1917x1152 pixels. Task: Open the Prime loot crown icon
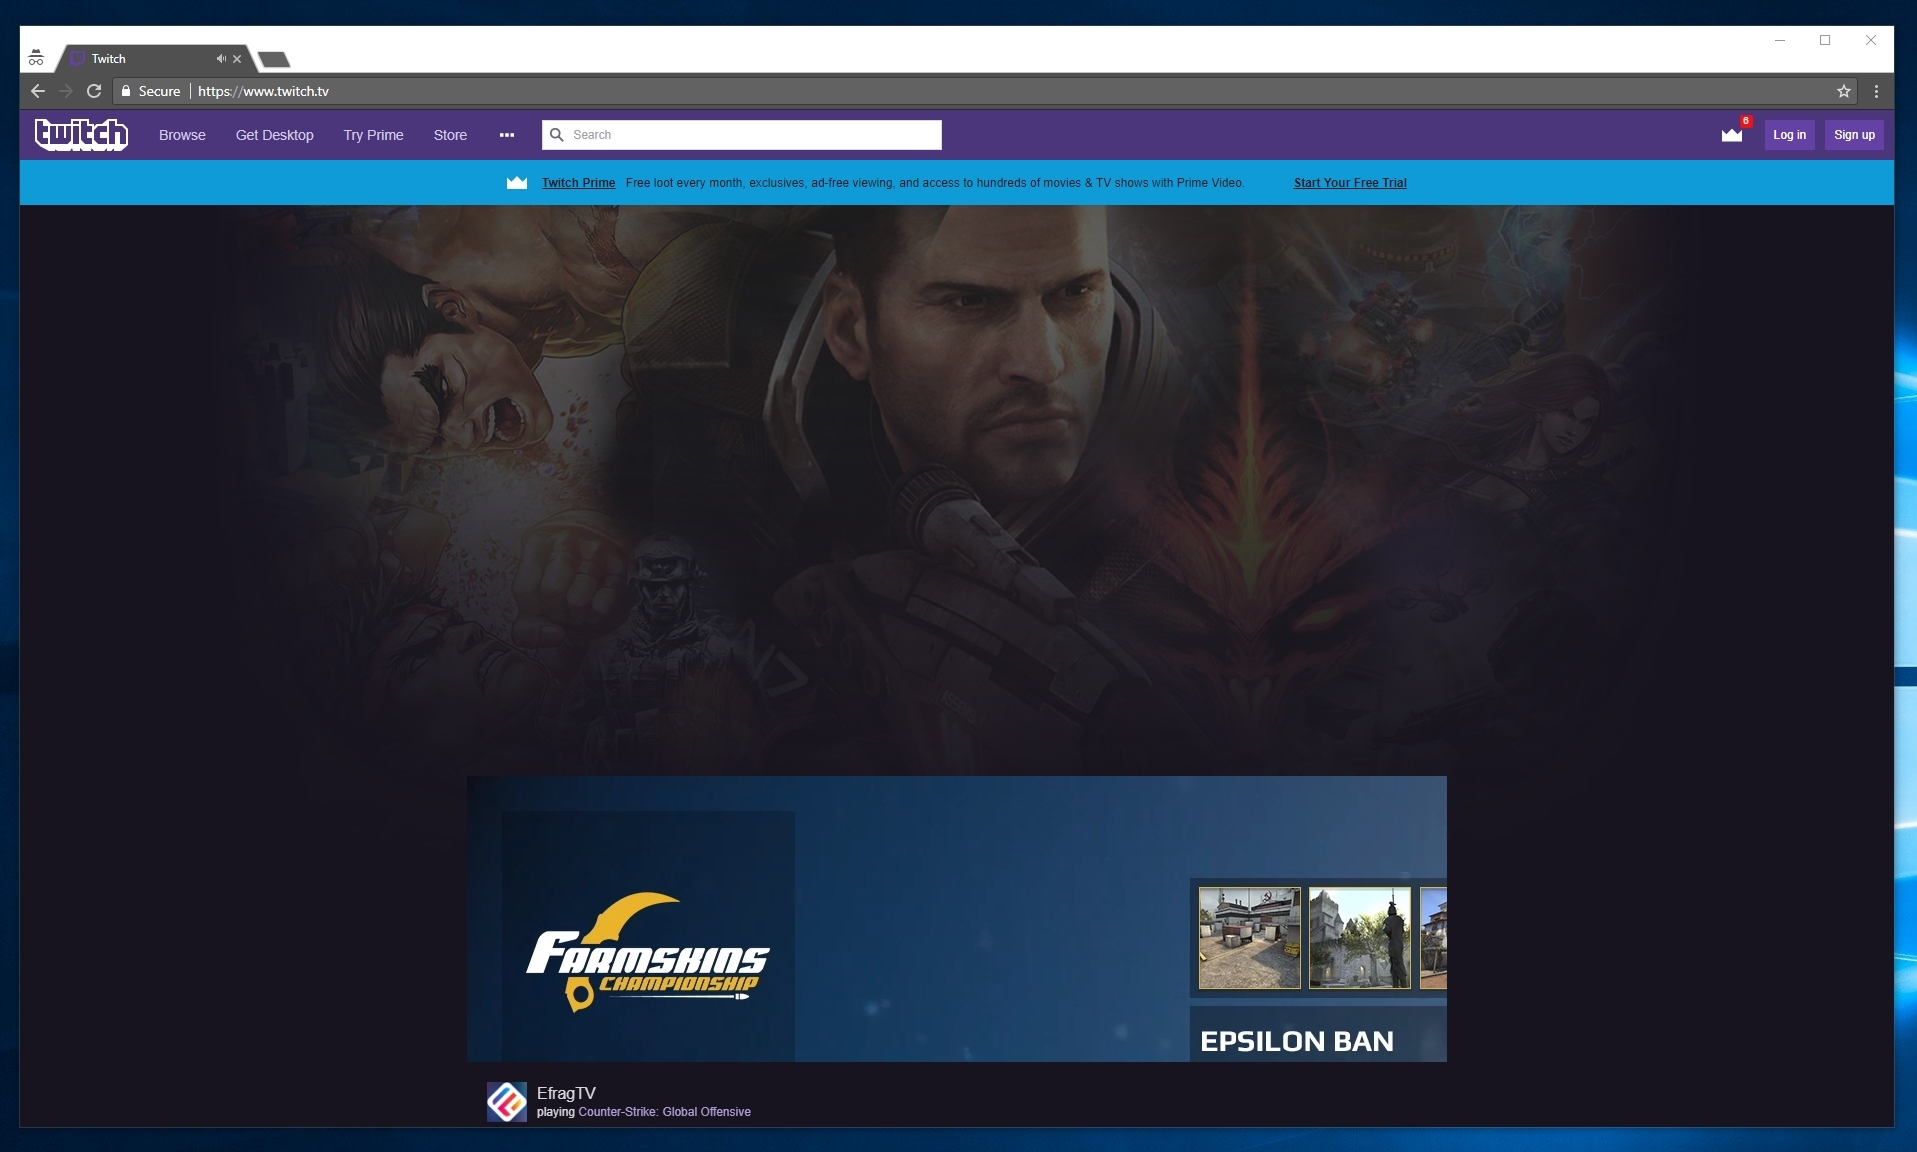coord(1732,135)
